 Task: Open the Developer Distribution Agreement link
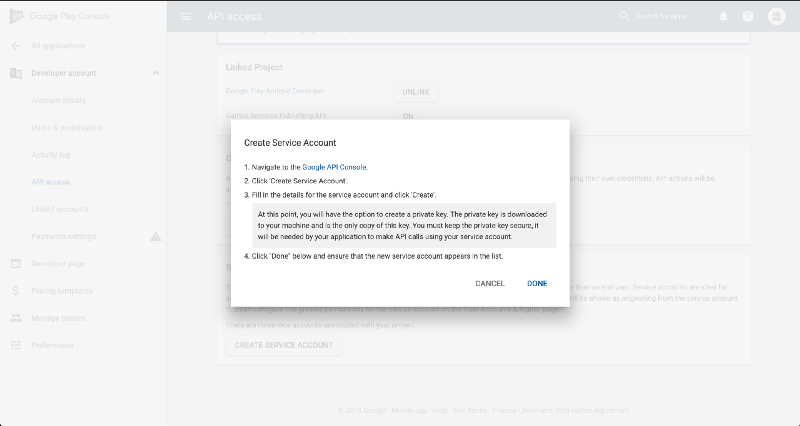tap(575, 410)
